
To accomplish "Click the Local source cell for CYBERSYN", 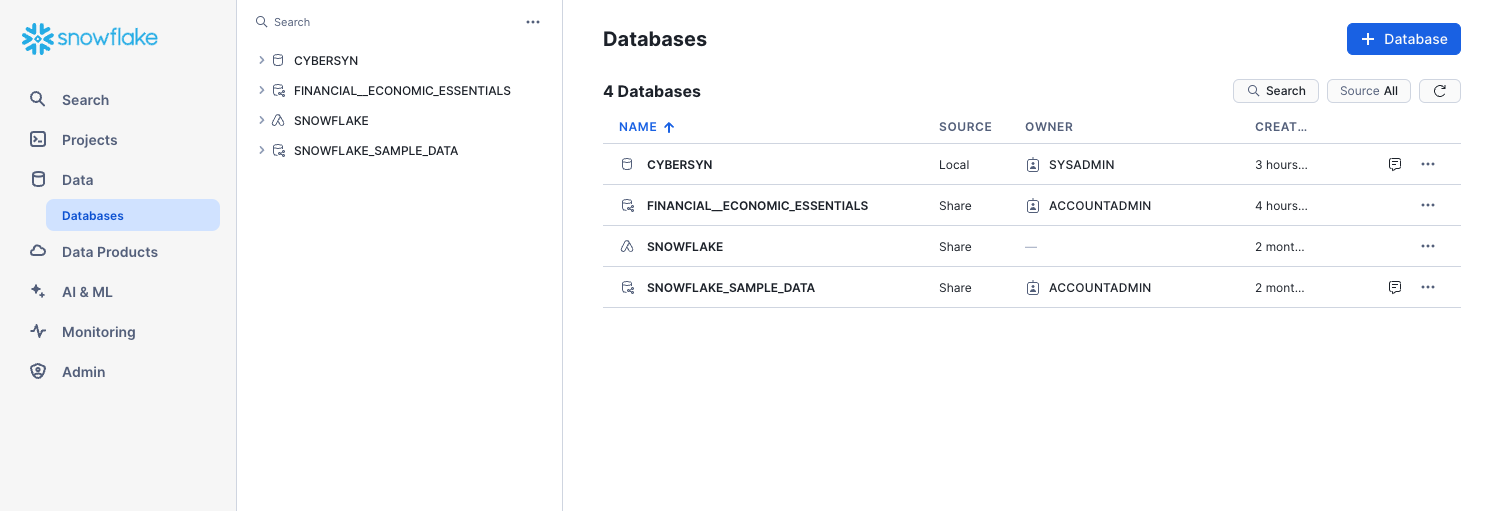I will [954, 165].
